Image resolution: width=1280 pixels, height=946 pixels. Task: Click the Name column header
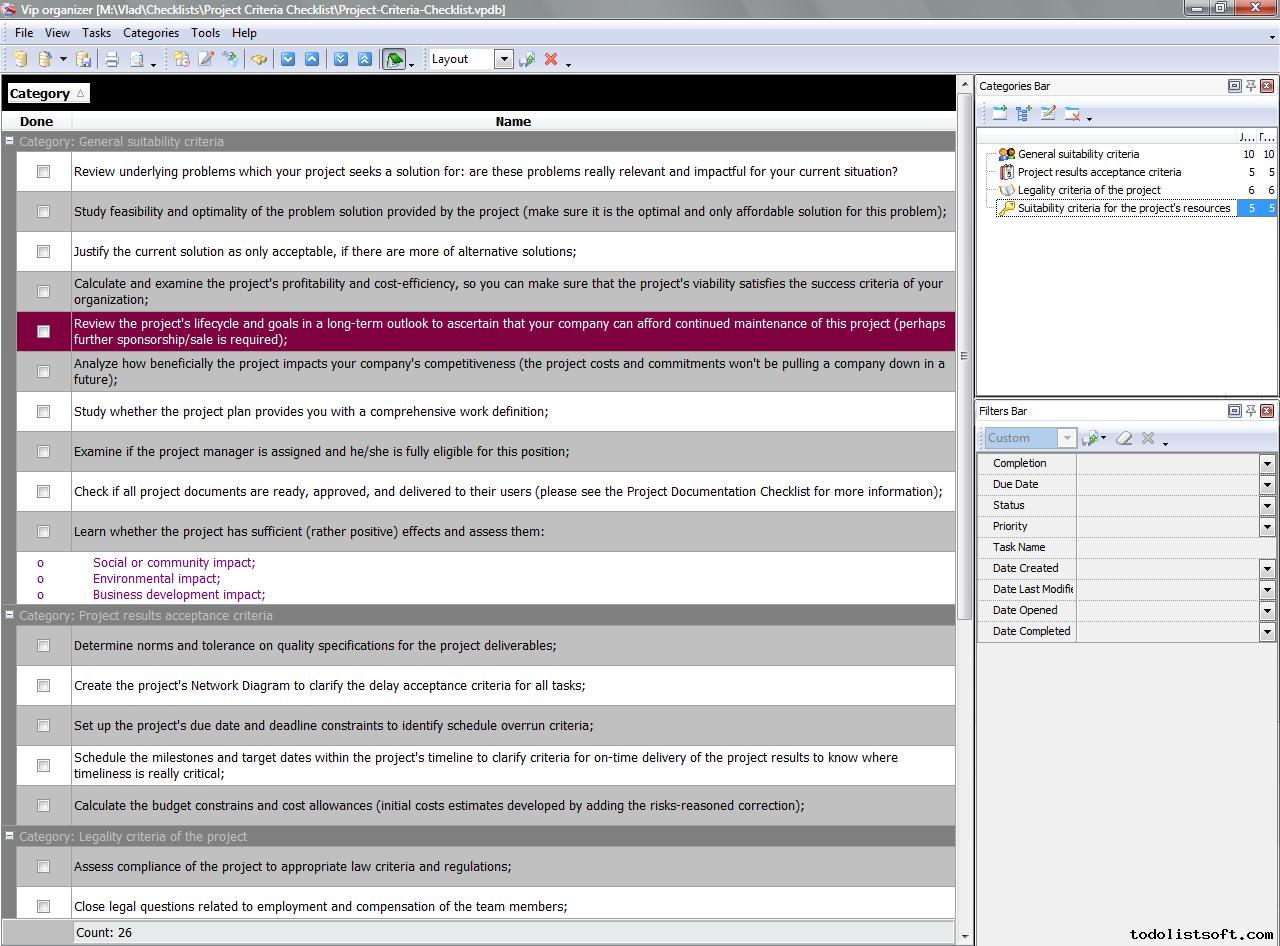click(513, 121)
